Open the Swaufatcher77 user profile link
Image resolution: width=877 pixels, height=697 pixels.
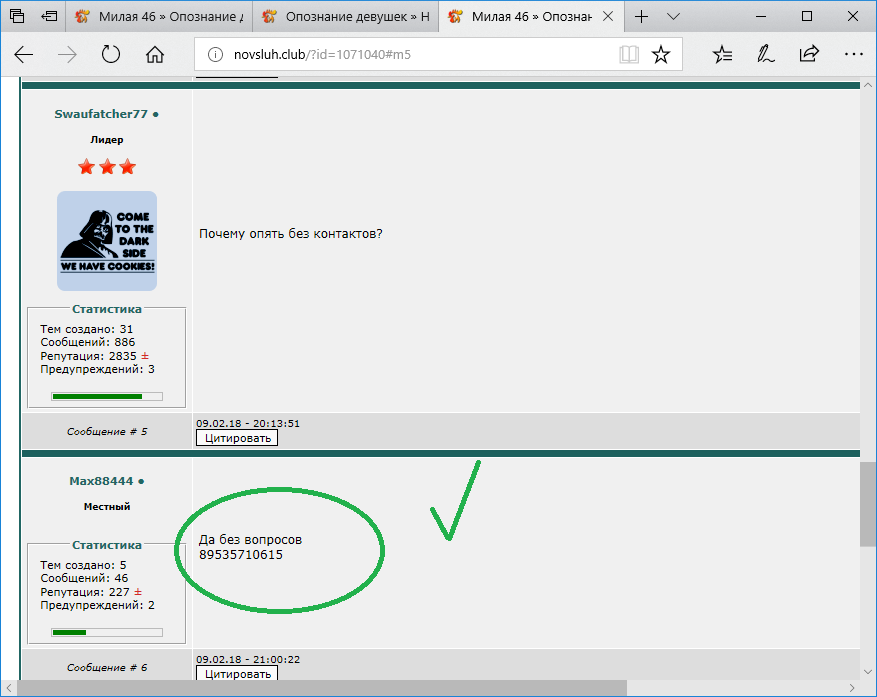tap(100, 114)
